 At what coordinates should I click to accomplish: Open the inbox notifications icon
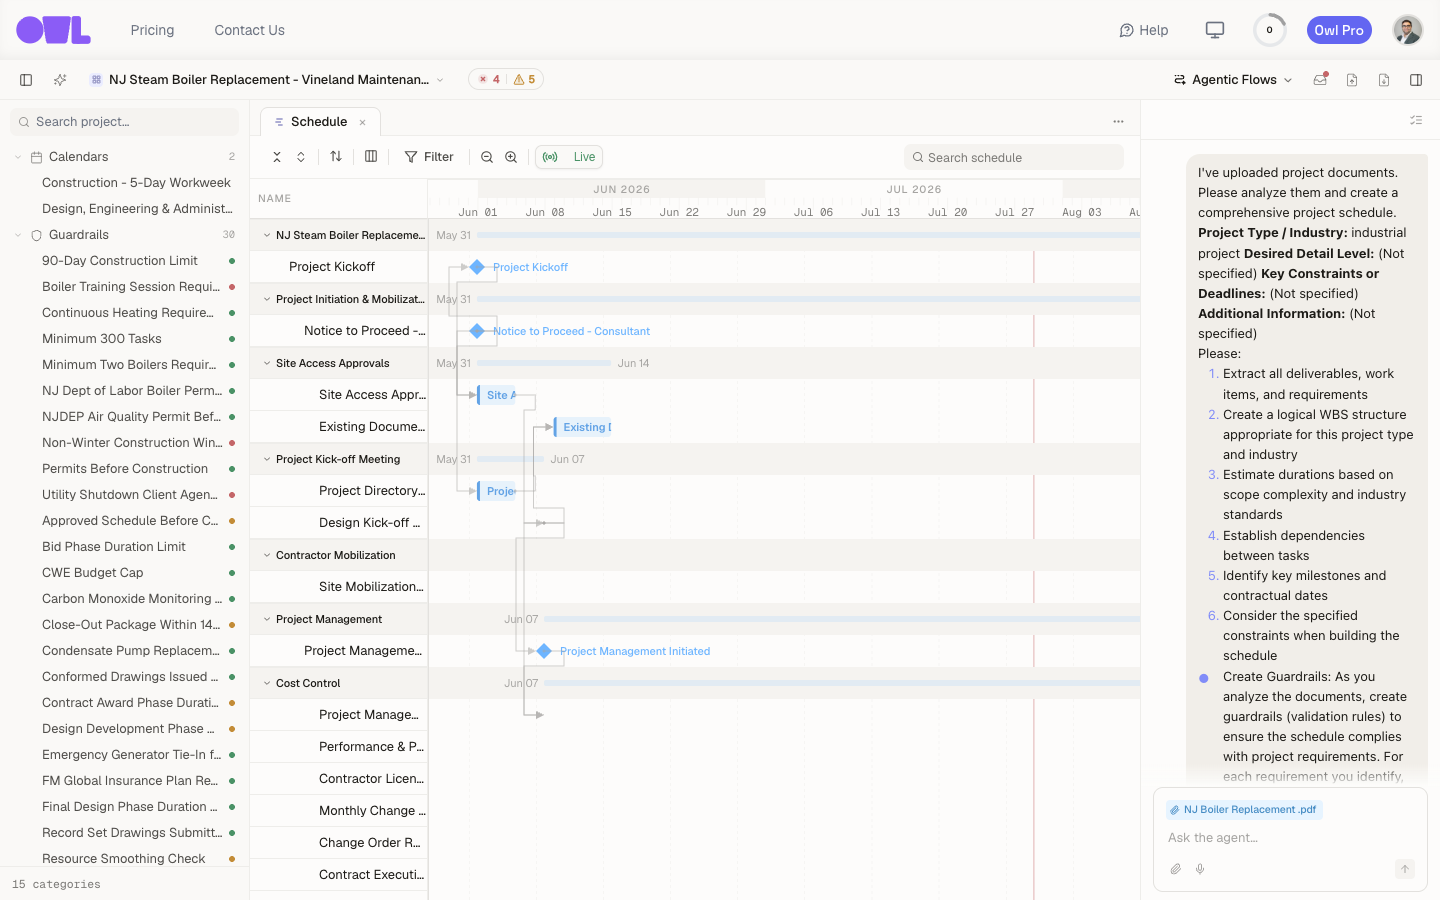click(x=1320, y=80)
